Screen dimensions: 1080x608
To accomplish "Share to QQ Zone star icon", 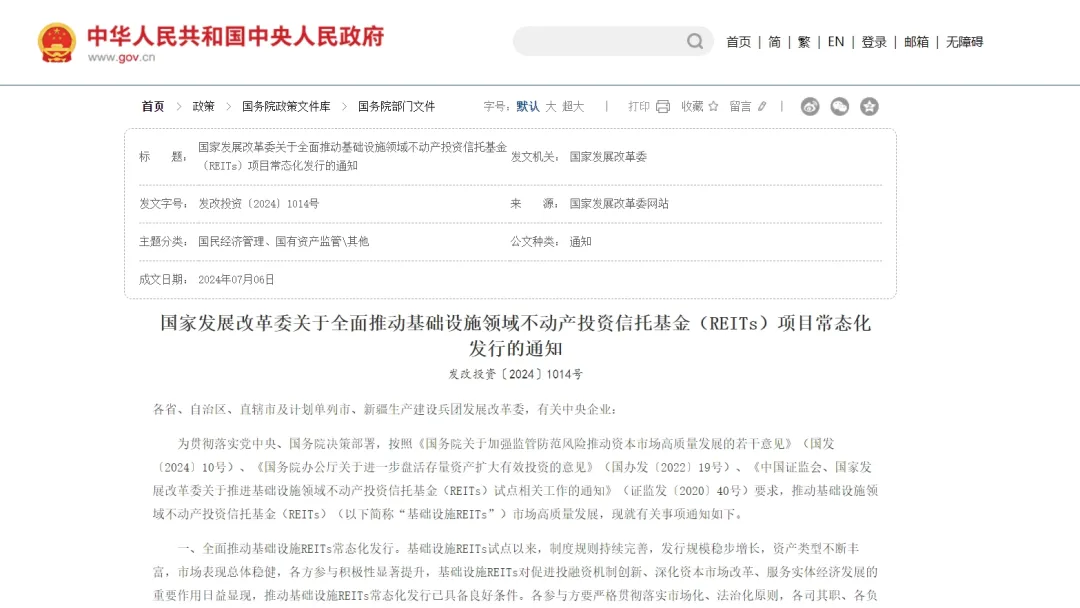I will 869,107.
